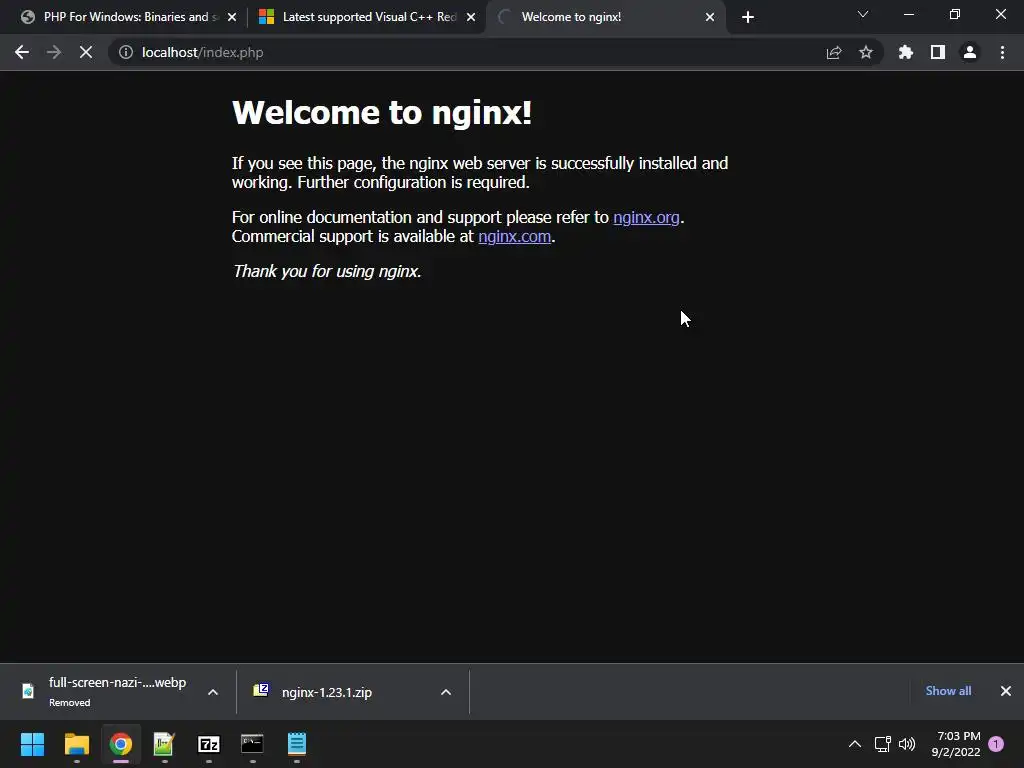Open a new tab
This screenshot has height=768, width=1024.
click(748, 17)
